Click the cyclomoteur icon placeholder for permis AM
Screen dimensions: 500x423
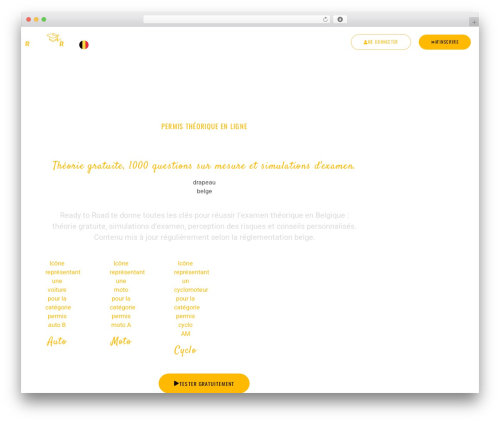pos(191,298)
